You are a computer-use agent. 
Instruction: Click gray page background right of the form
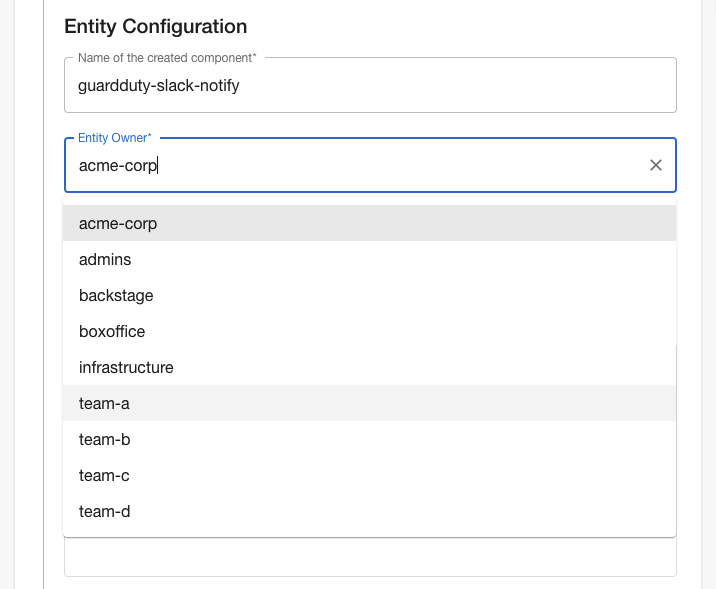tap(709, 300)
